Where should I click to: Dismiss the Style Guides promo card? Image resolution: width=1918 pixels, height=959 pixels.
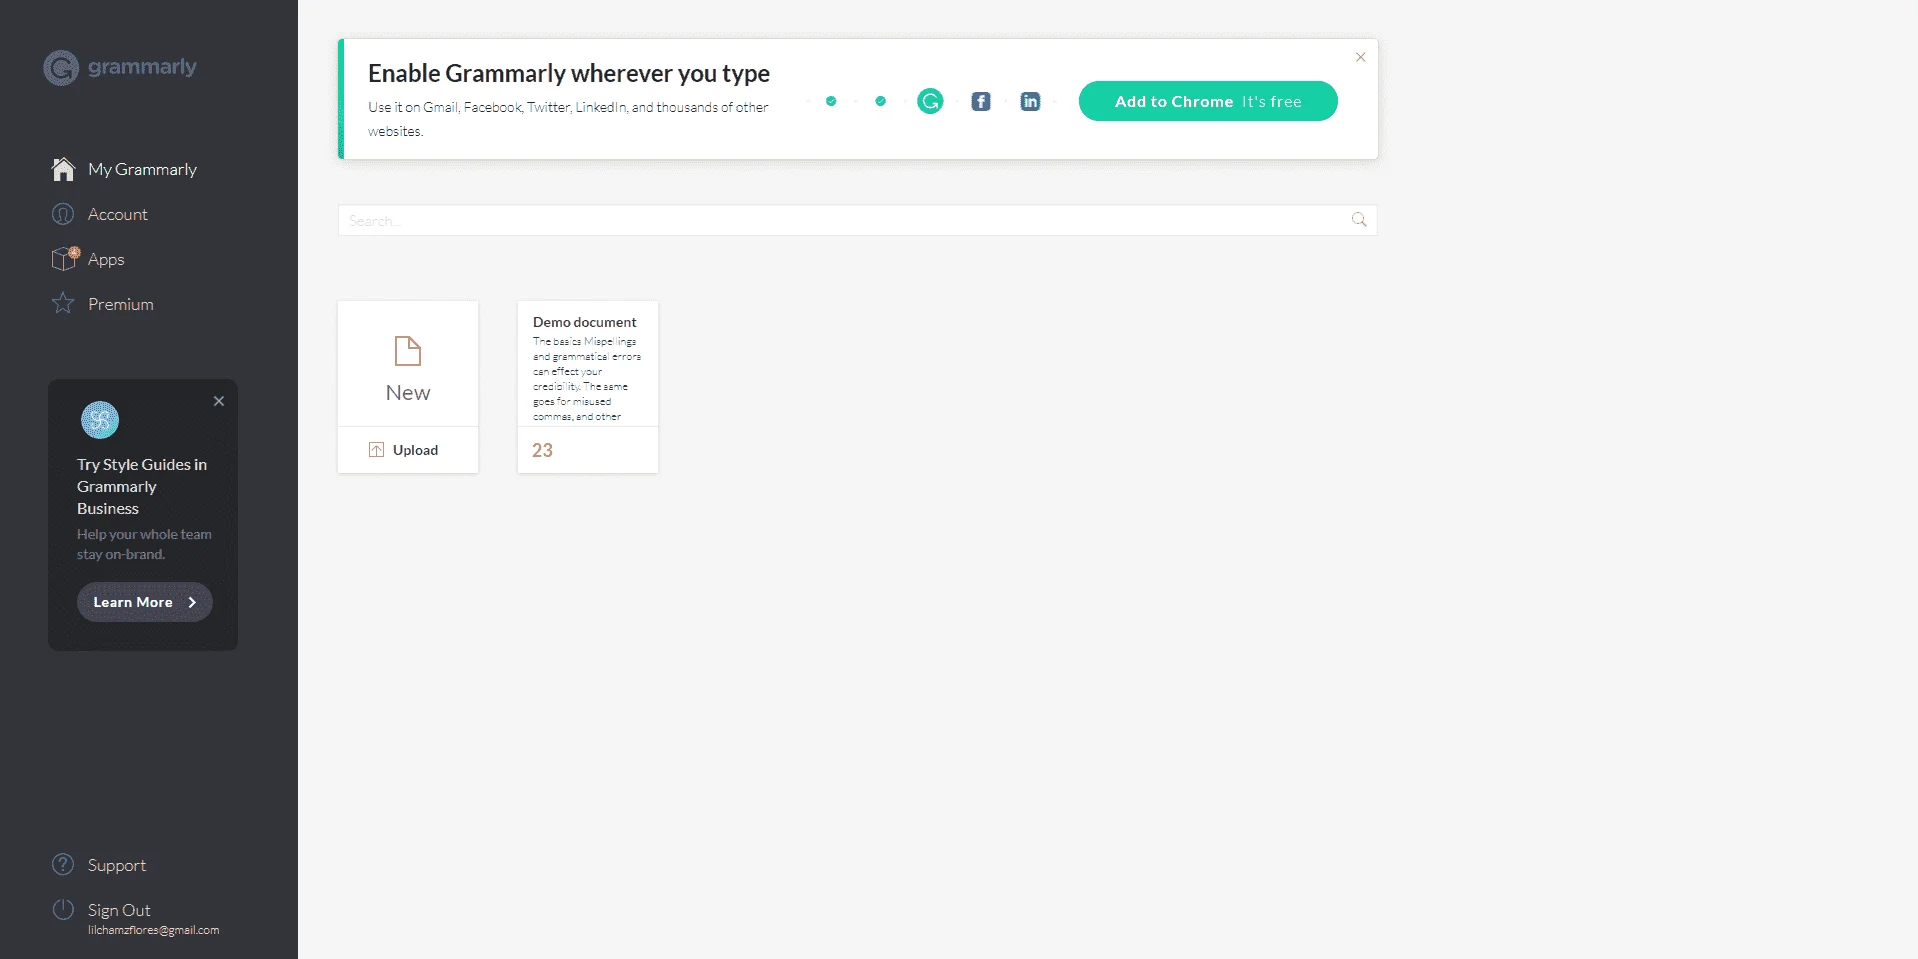pos(219,401)
